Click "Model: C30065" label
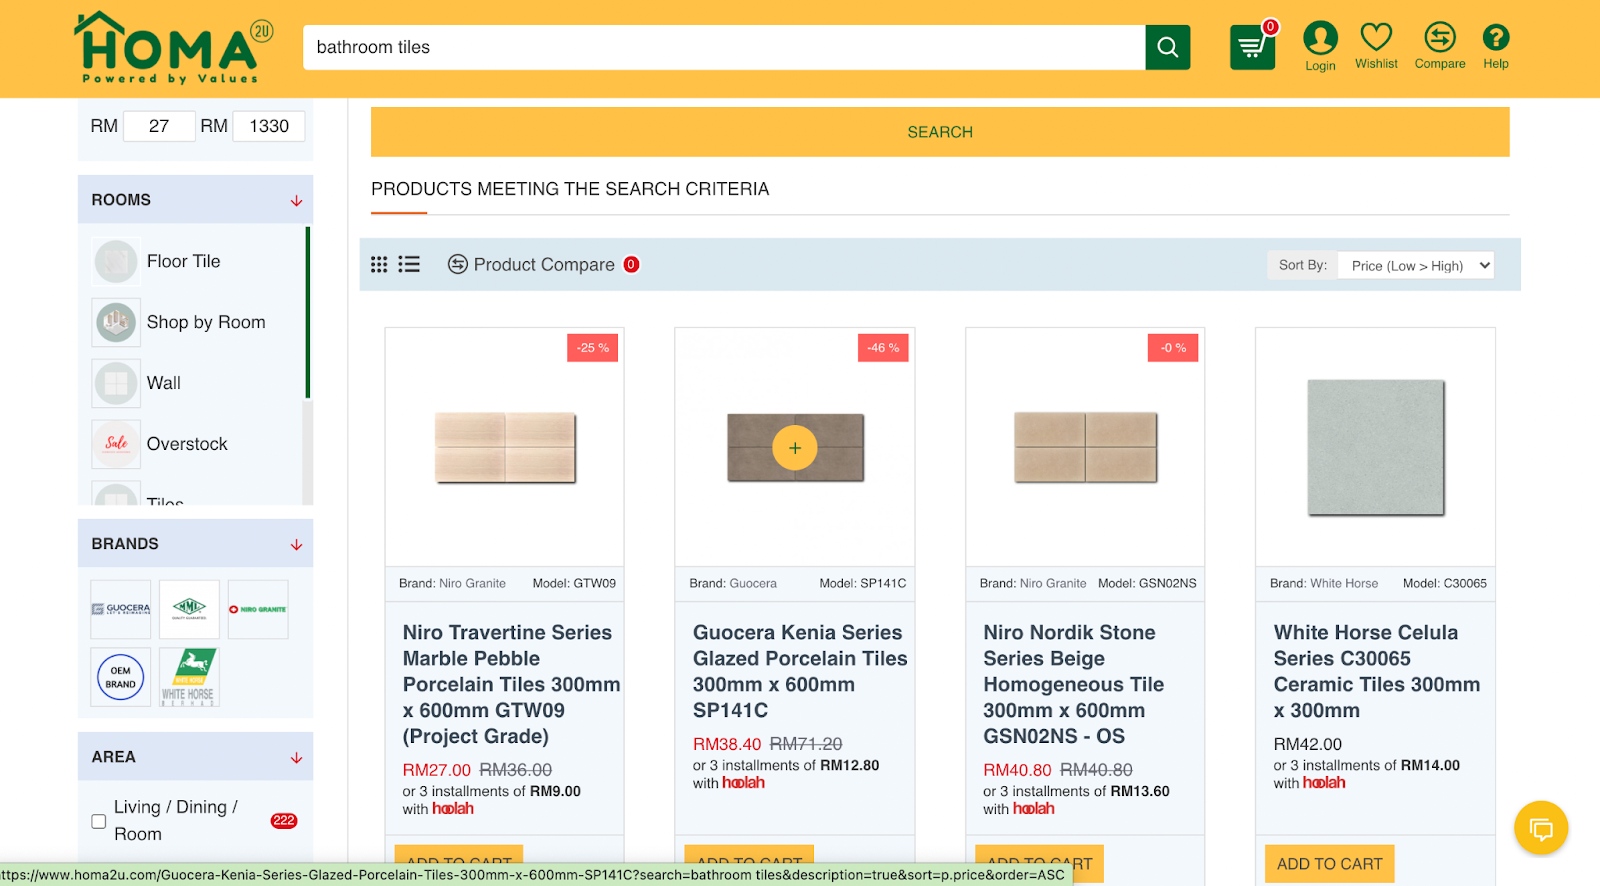Screen dimensions: 1600x886 click(x=1445, y=583)
